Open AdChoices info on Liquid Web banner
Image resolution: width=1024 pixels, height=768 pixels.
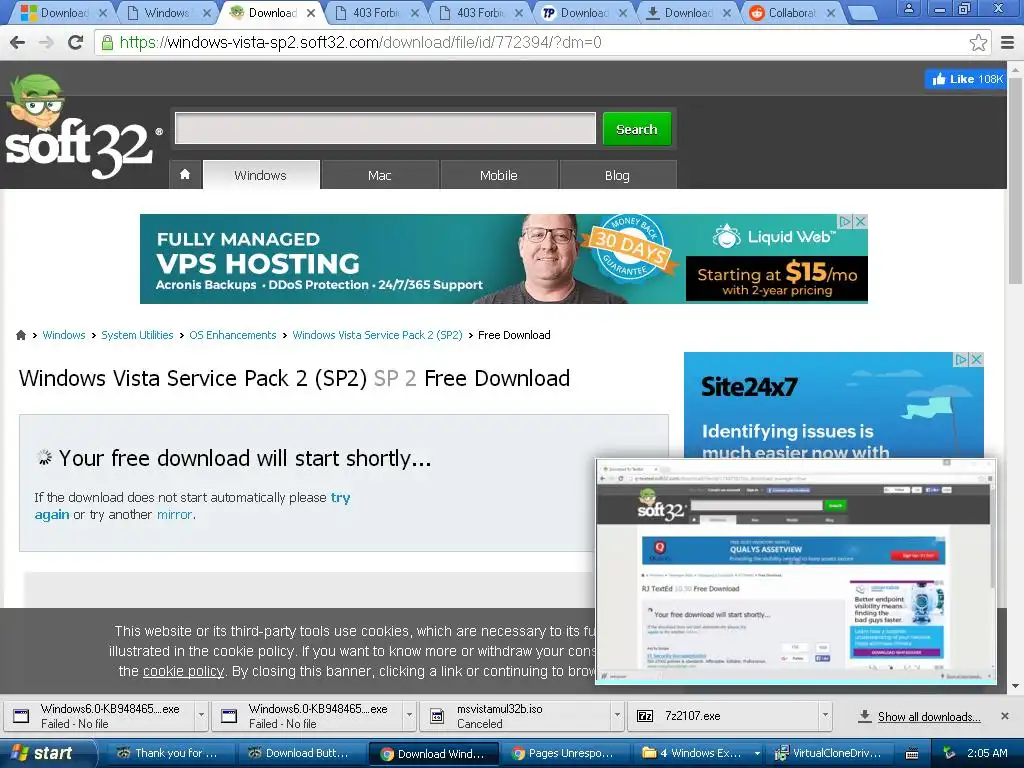click(845, 221)
